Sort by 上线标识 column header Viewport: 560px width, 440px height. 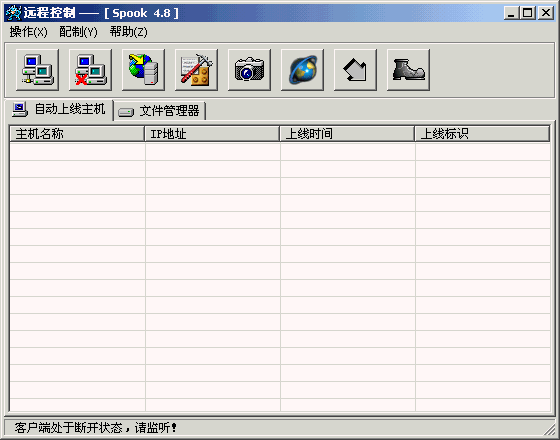[482, 134]
